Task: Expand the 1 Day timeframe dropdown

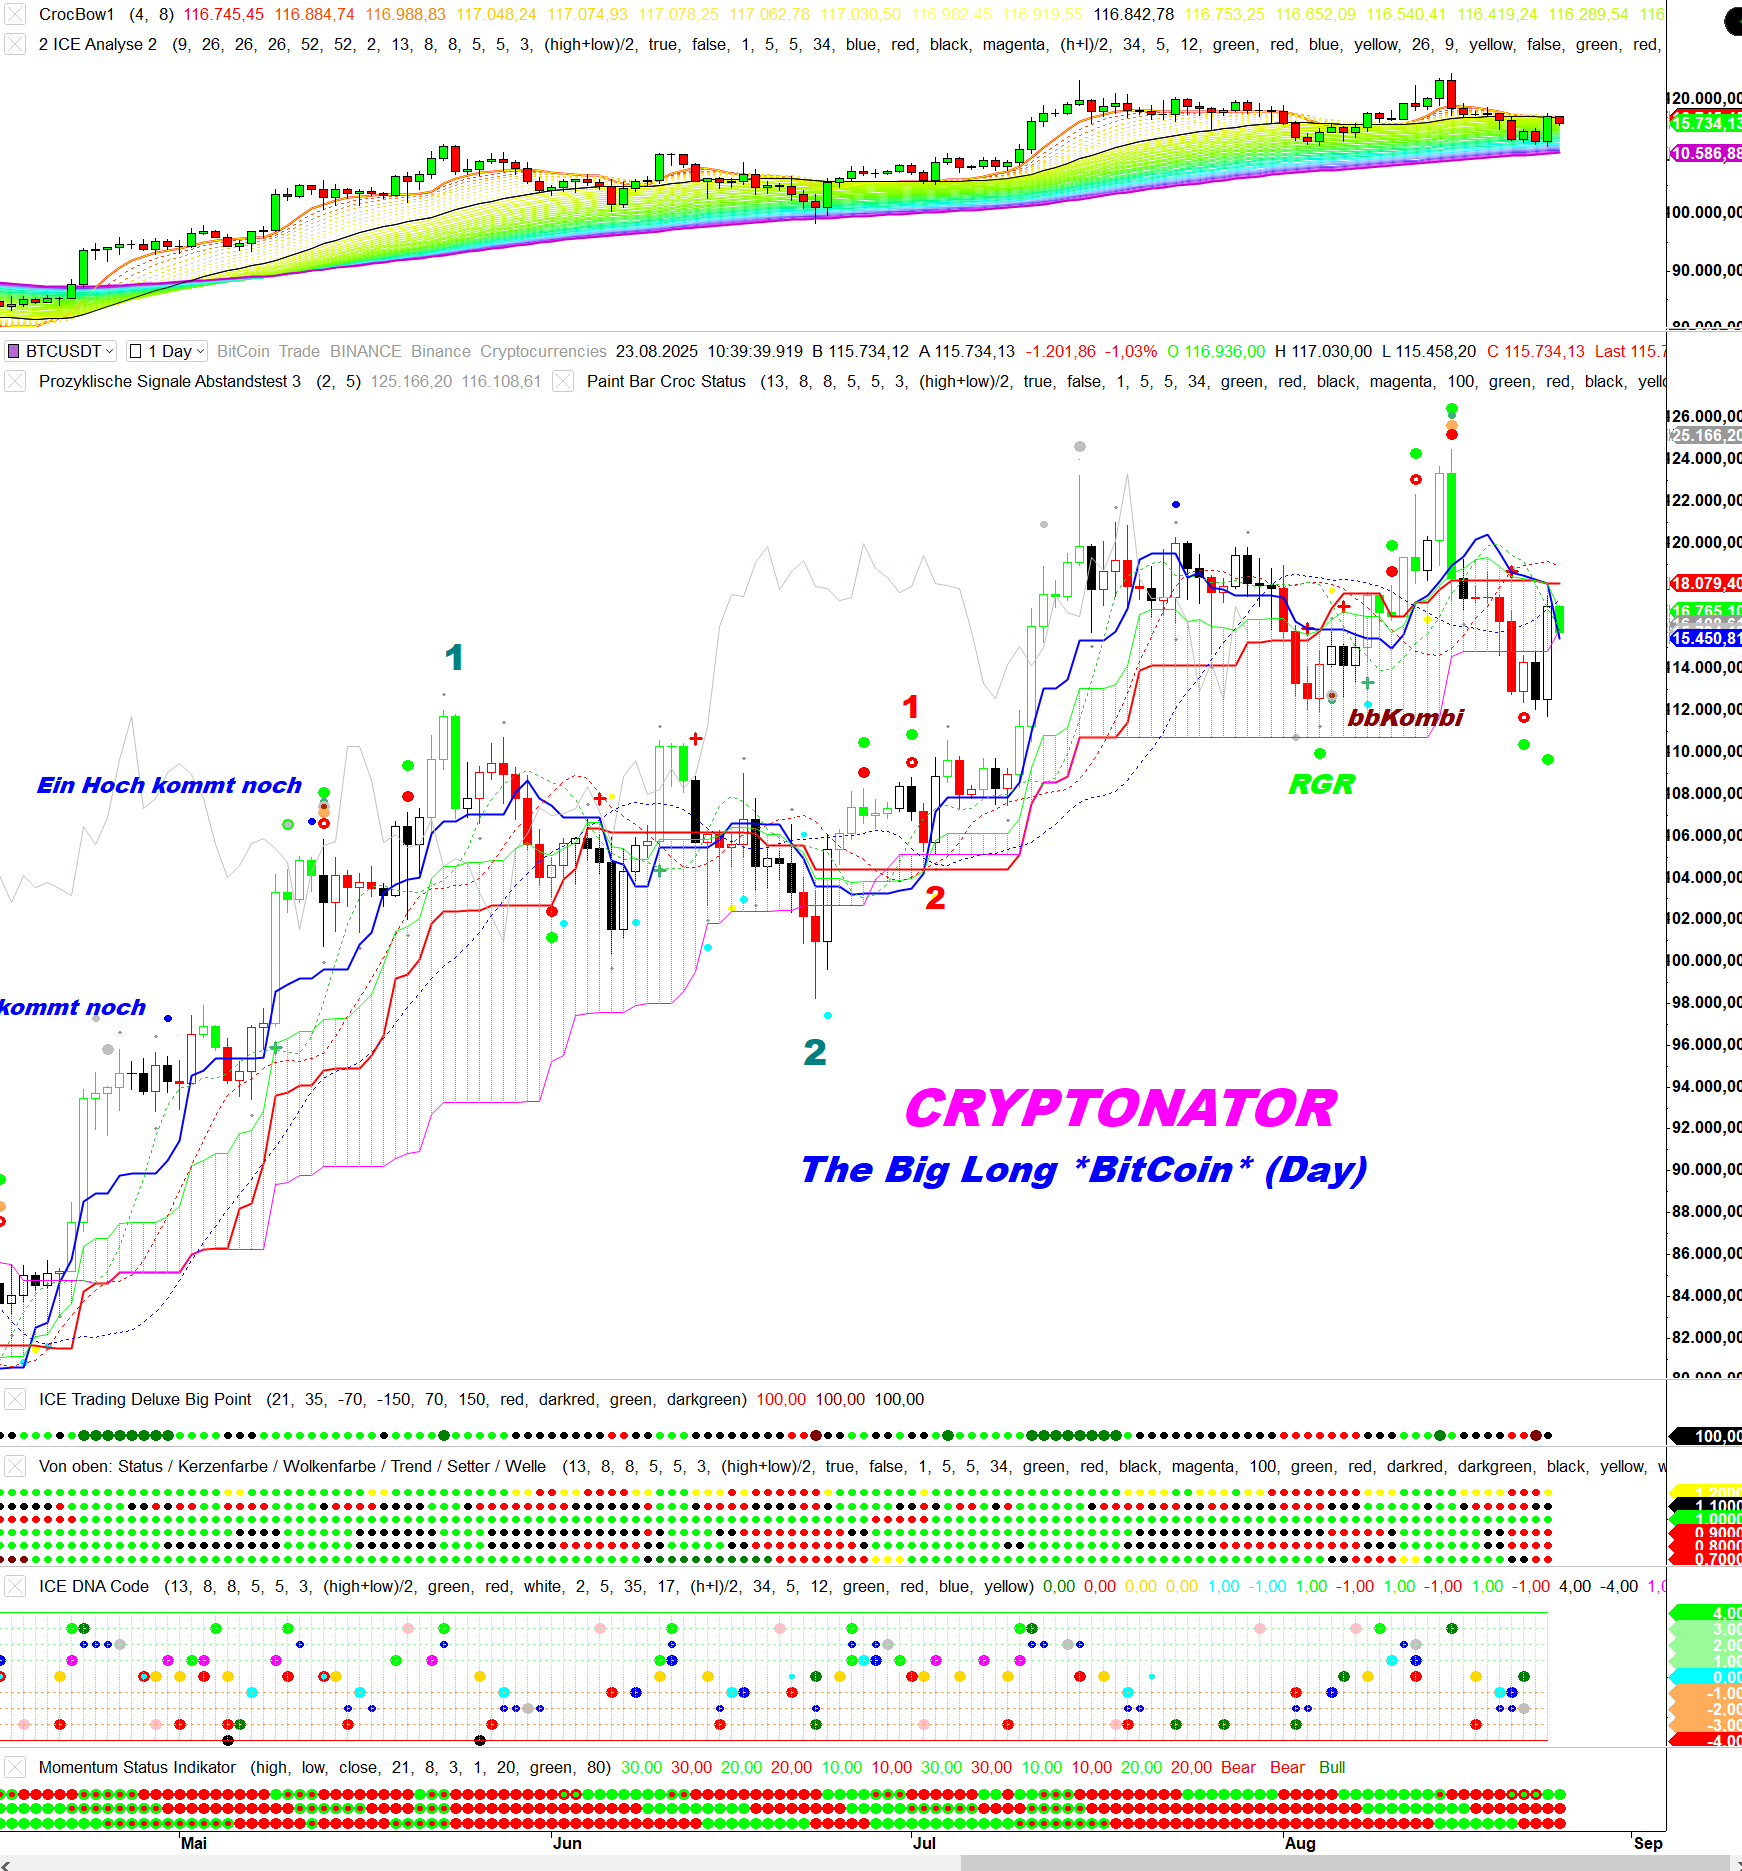Action: tap(200, 352)
